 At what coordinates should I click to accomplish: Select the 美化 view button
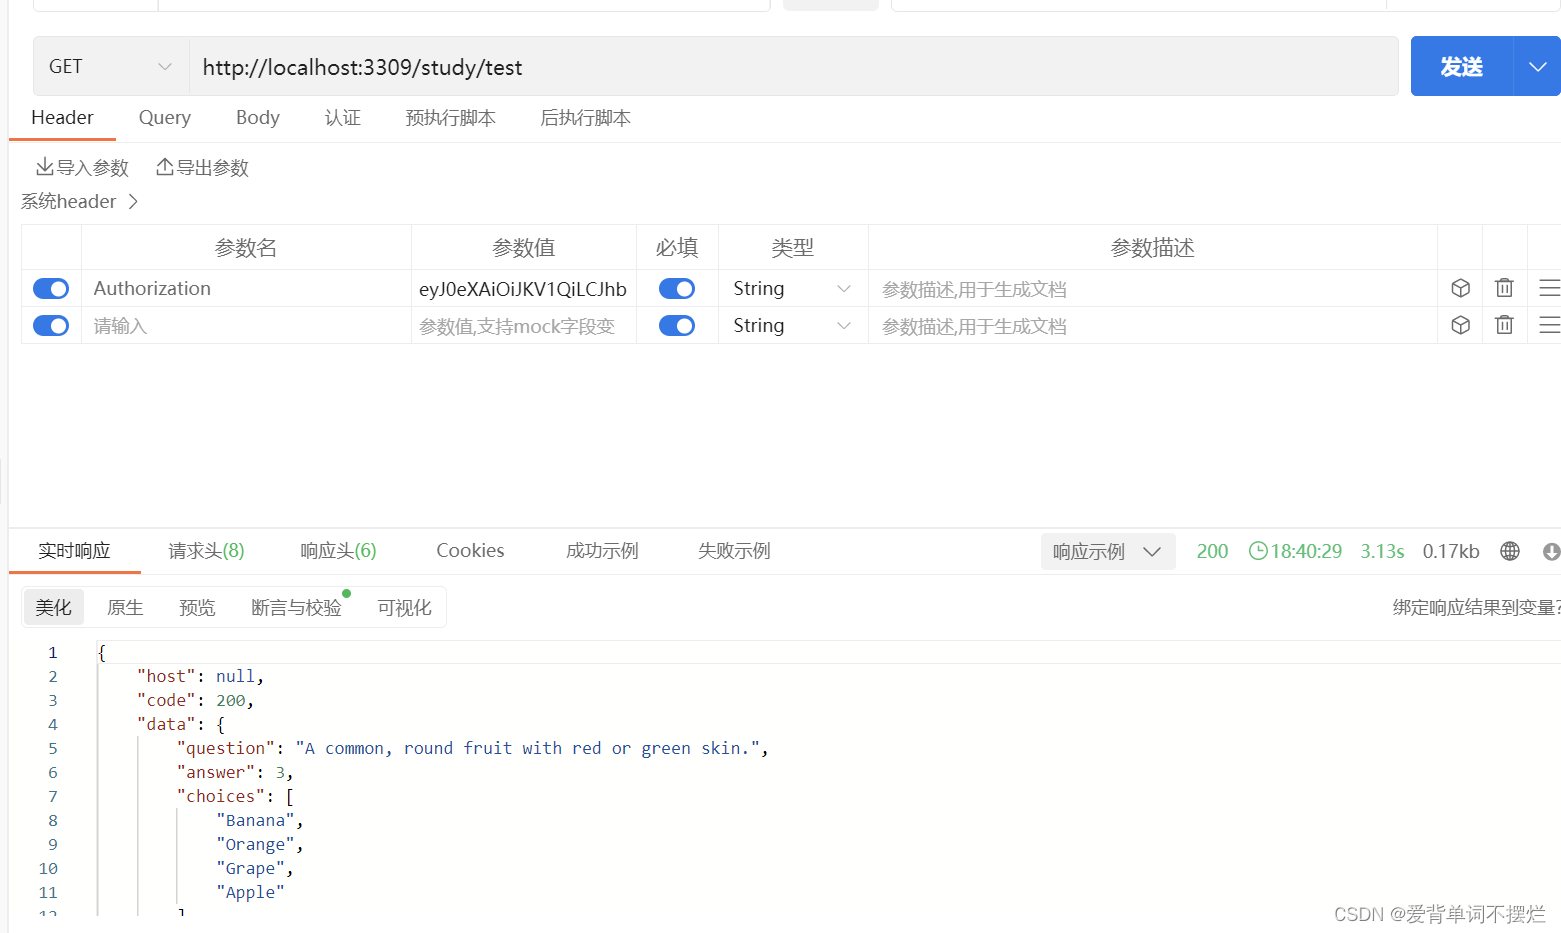tap(54, 607)
